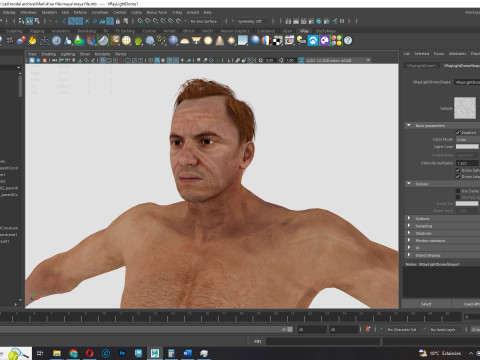
Task: Open the V-Ray menu in menu bar
Action: click(x=177, y=12)
